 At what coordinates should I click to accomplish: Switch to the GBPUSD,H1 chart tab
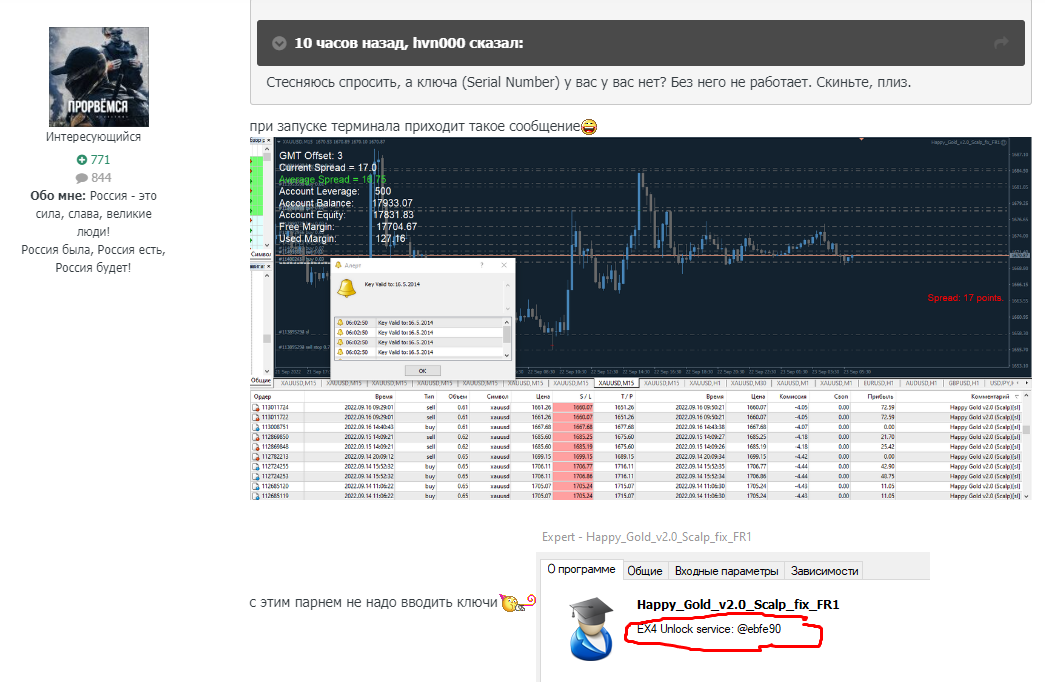click(x=963, y=383)
